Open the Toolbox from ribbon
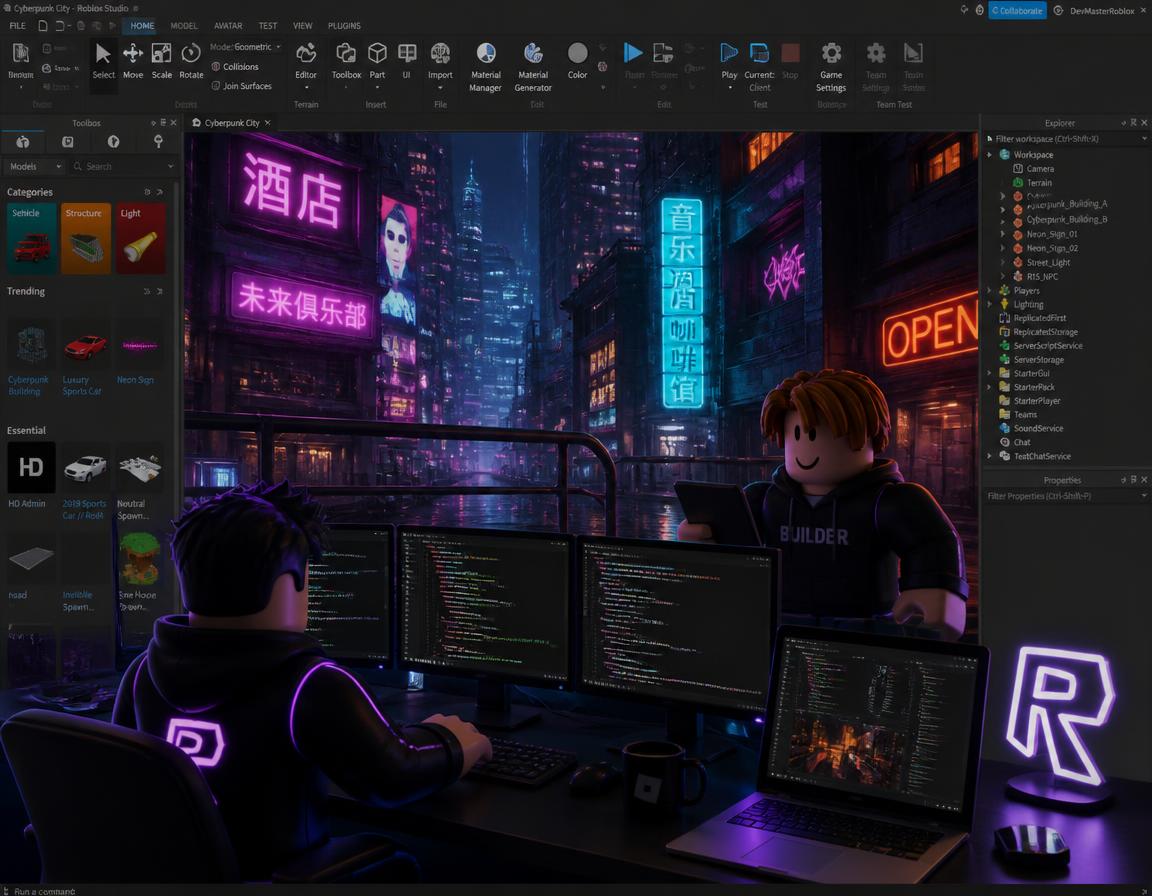The height and width of the screenshot is (896, 1152). tap(346, 61)
